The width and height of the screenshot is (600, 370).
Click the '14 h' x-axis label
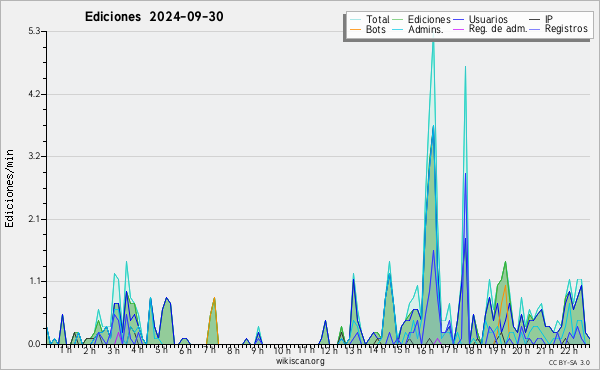(x=377, y=350)
